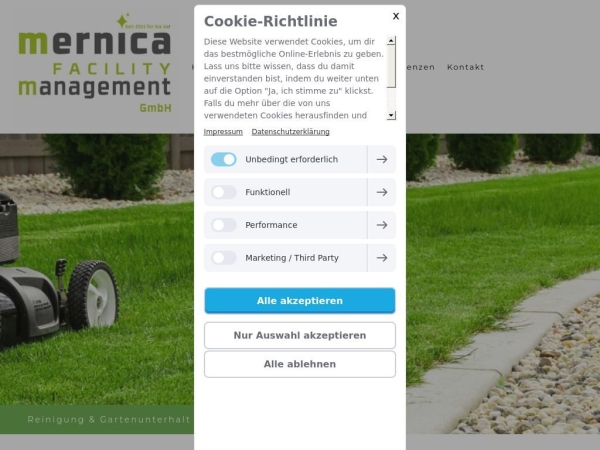The width and height of the screenshot is (600, 450).
Task: Click the scroll-up arrow in cookie text
Action: coord(391,41)
